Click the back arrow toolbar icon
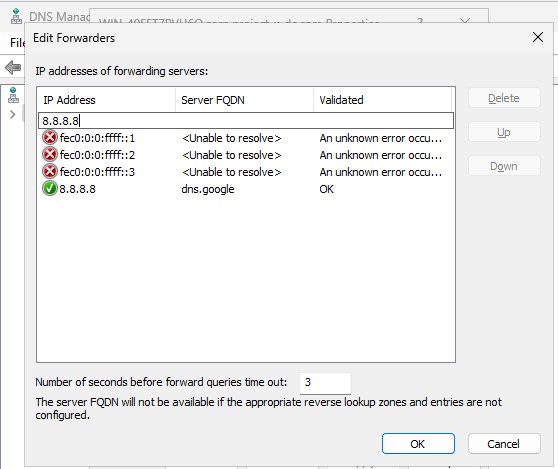558x469 pixels. 13,67
